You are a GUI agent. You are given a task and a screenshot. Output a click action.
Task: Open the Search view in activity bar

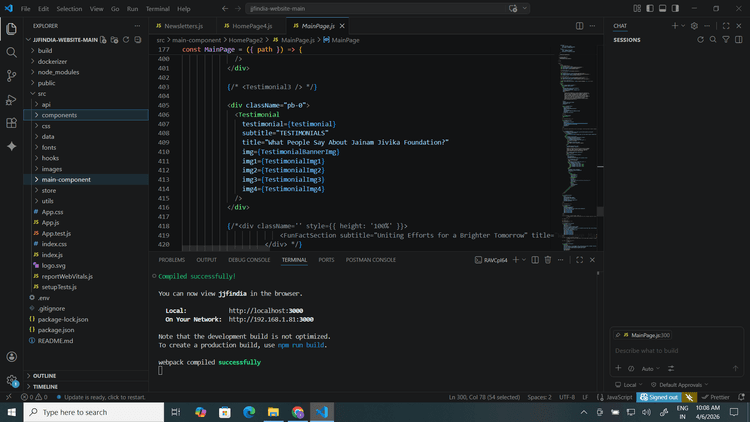[11, 52]
